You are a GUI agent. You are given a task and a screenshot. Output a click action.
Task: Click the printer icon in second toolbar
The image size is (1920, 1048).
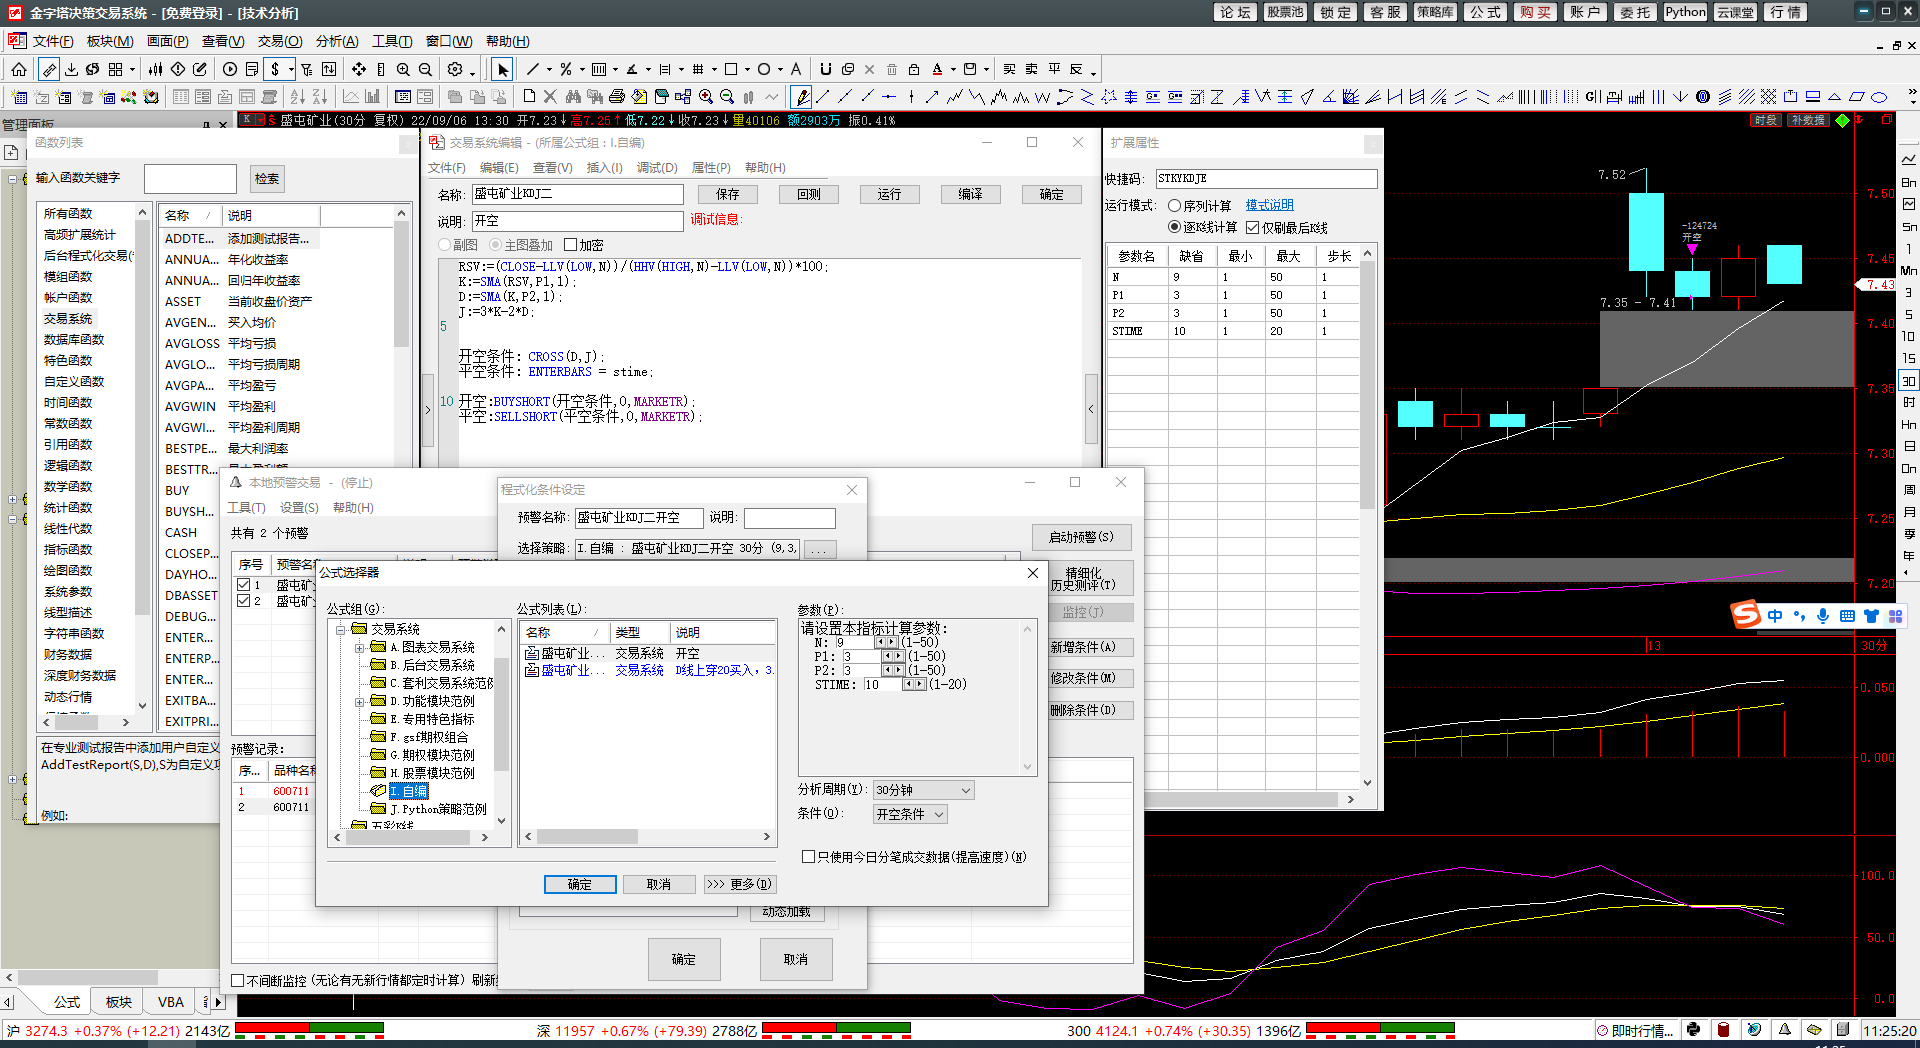click(616, 96)
